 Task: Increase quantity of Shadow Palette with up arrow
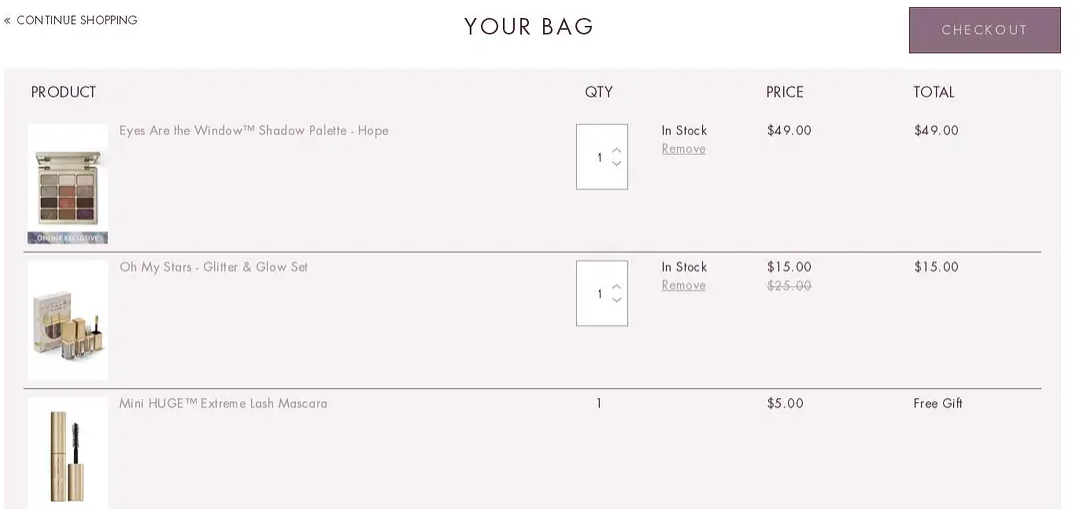click(616, 150)
